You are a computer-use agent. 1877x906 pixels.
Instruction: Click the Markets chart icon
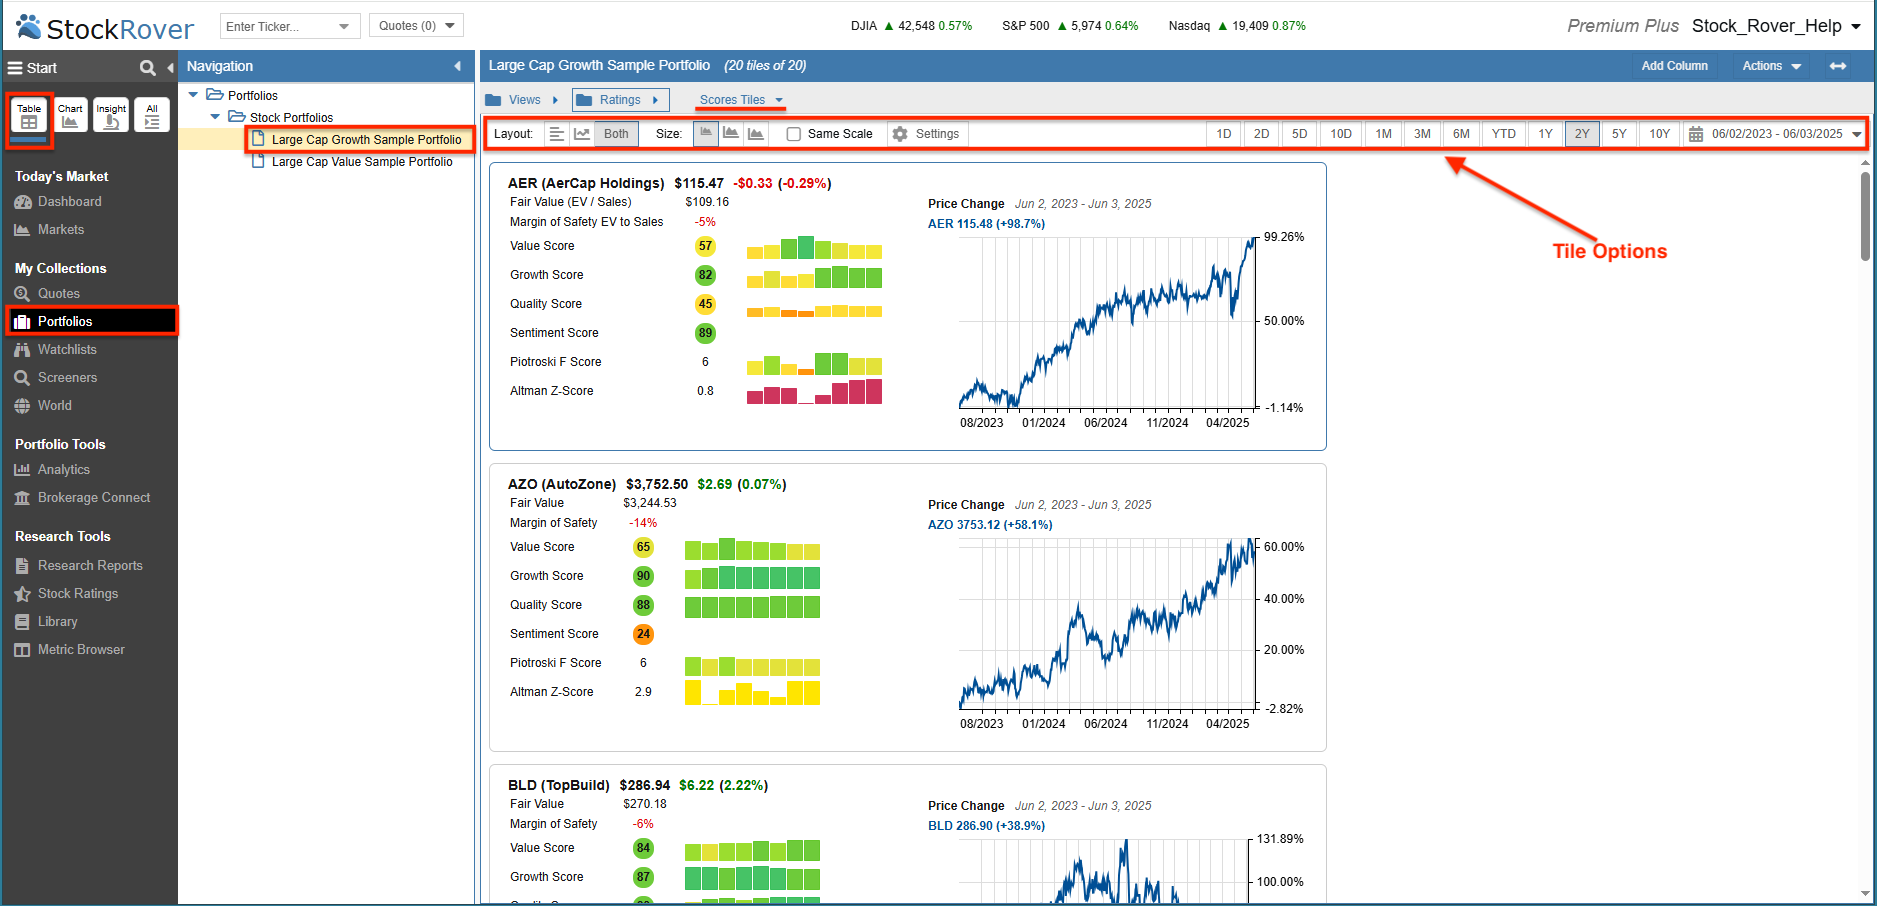click(x=22, y=230)
